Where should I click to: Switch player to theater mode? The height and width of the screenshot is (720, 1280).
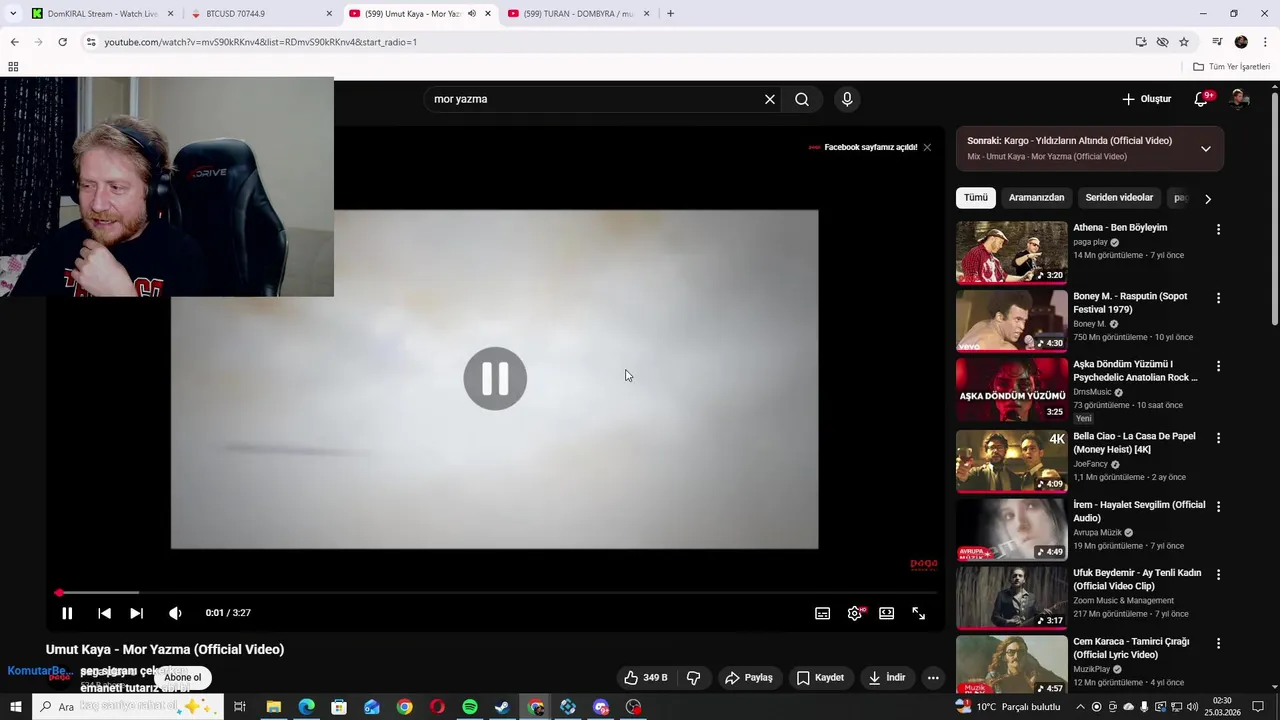coord(886,613)
